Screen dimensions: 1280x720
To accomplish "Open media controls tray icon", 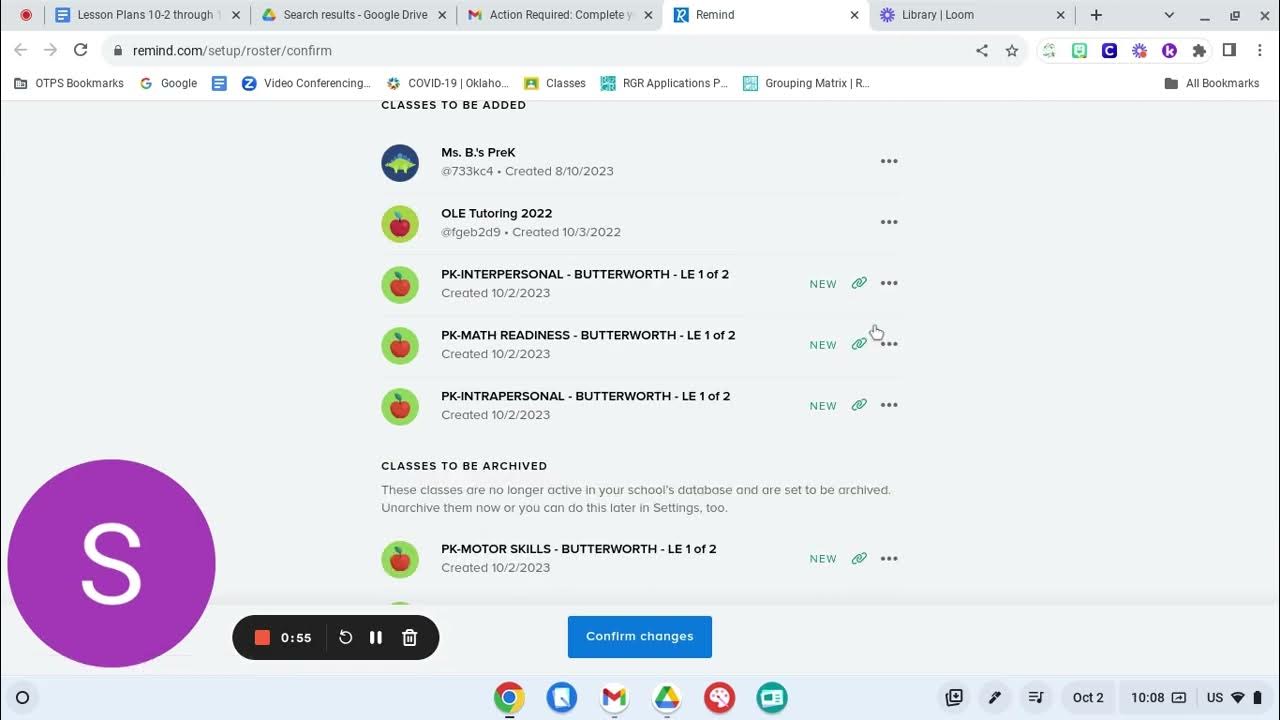I will point(1036,698).
